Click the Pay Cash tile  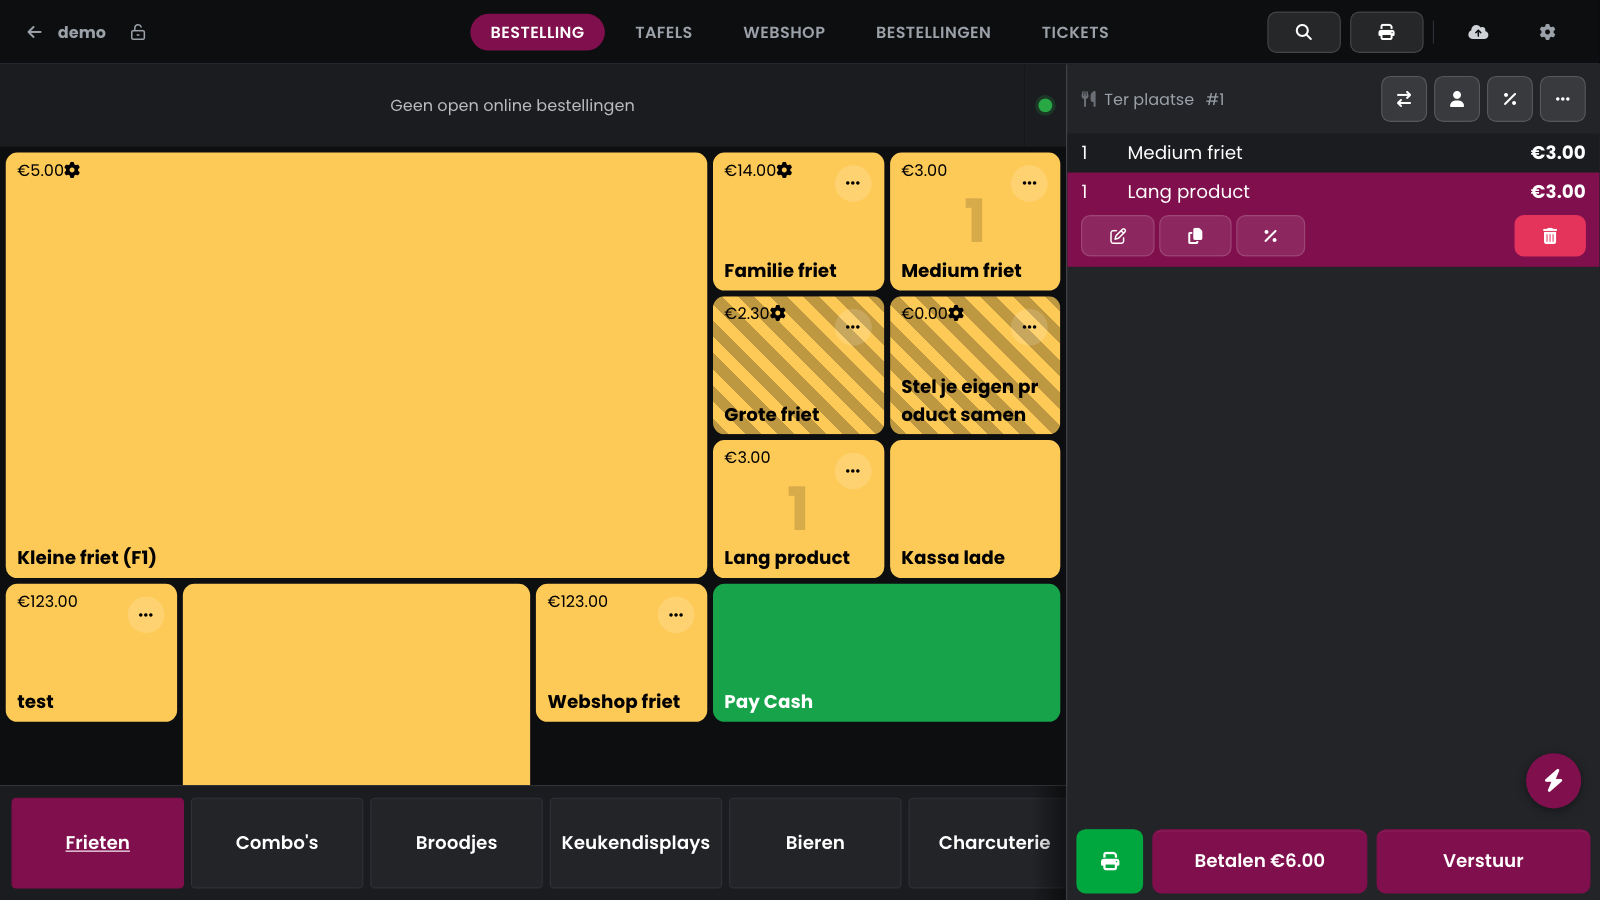click(x=886, y=653)
